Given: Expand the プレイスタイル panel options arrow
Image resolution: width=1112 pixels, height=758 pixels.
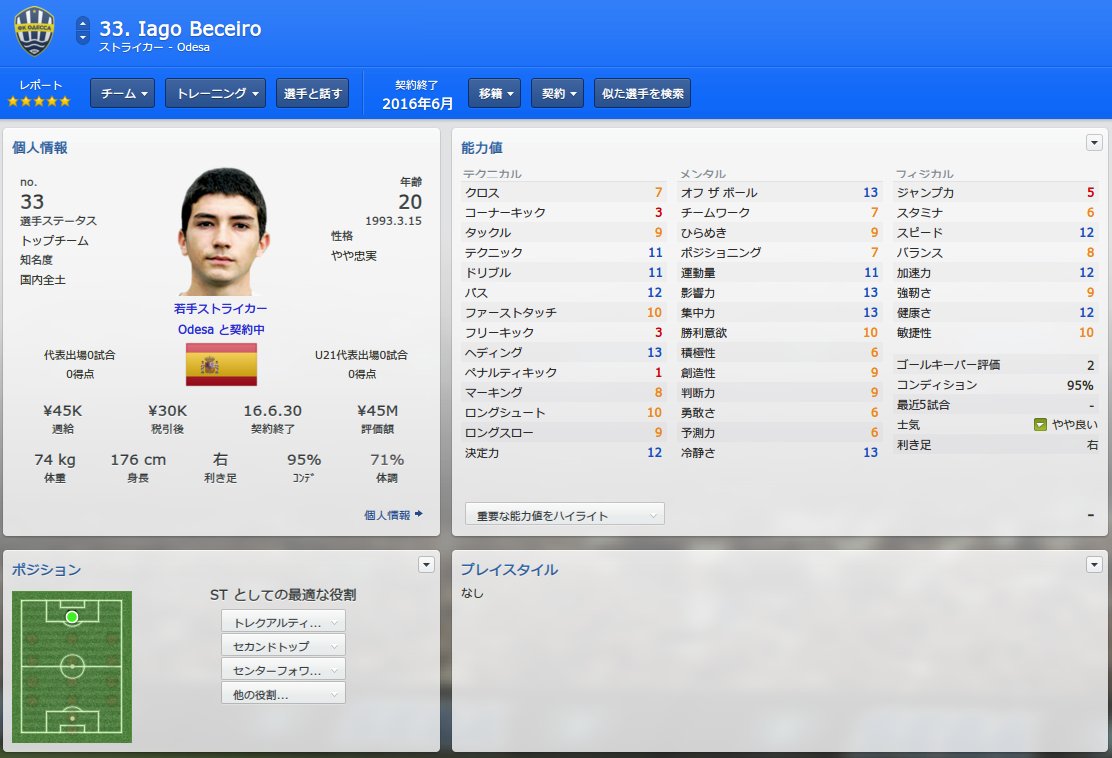Looking at the screenshot, I should pyautogui.click(x=1094, y=564).
